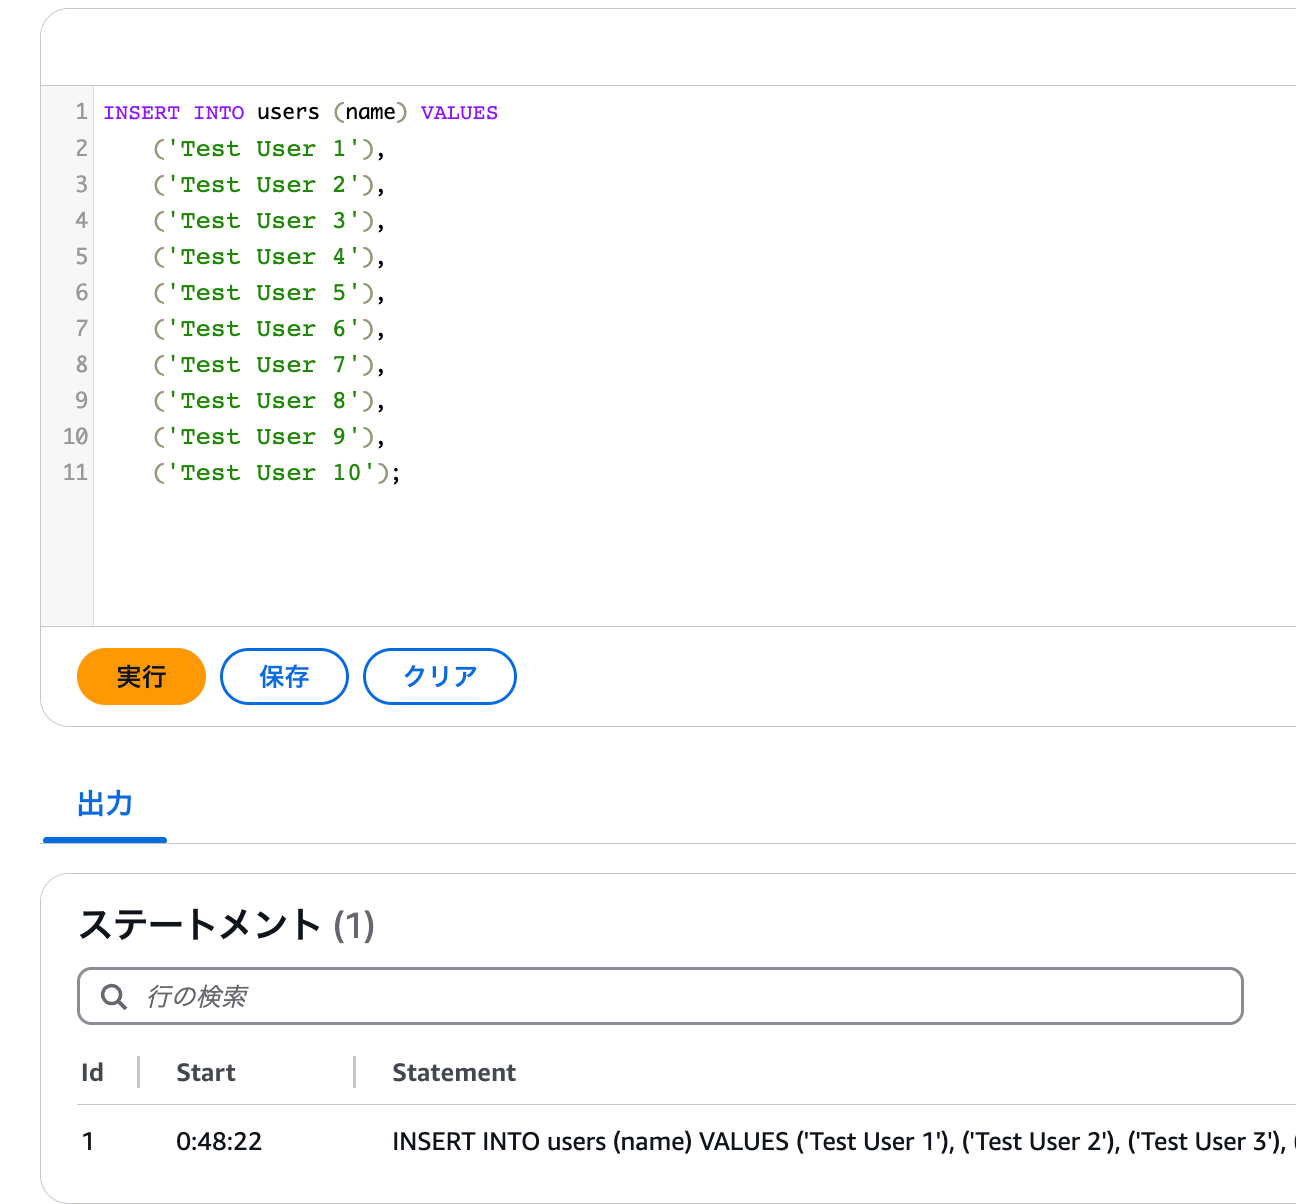Click code line 'Test User 2'
This screenshot has height=1204, width=1296.
(269, 184)
